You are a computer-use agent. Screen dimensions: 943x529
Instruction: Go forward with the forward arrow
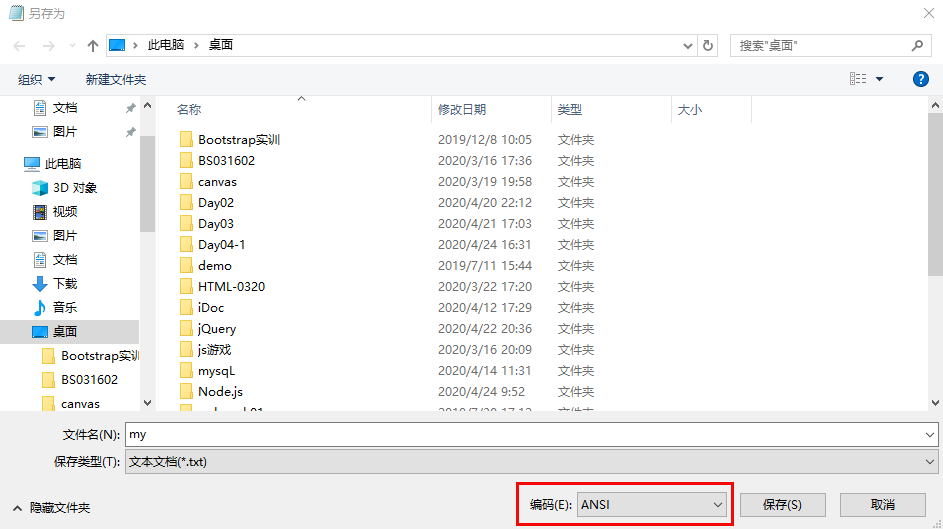49,46
